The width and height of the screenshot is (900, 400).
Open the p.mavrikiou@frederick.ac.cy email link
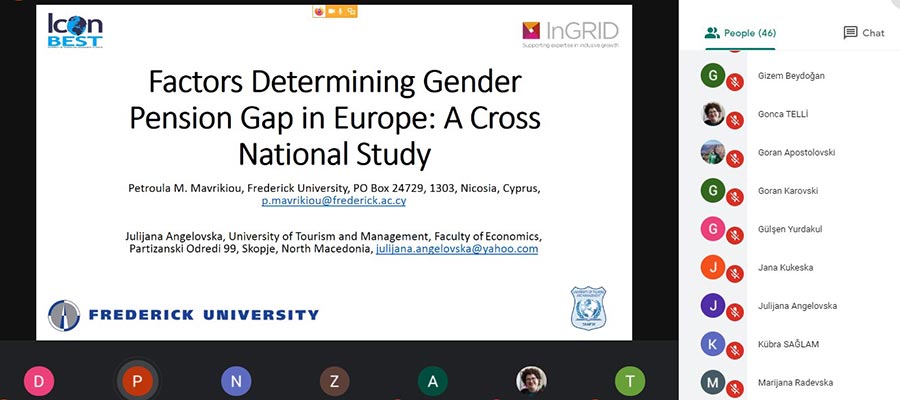333,201
